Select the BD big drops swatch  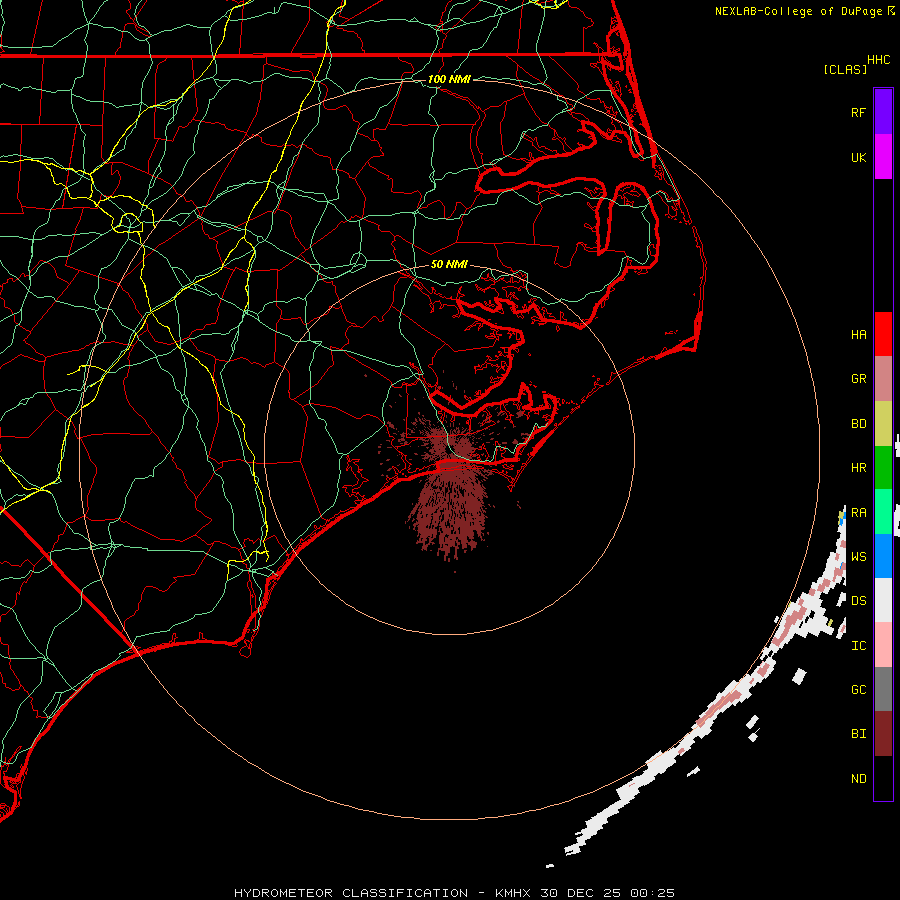point(883,424)
